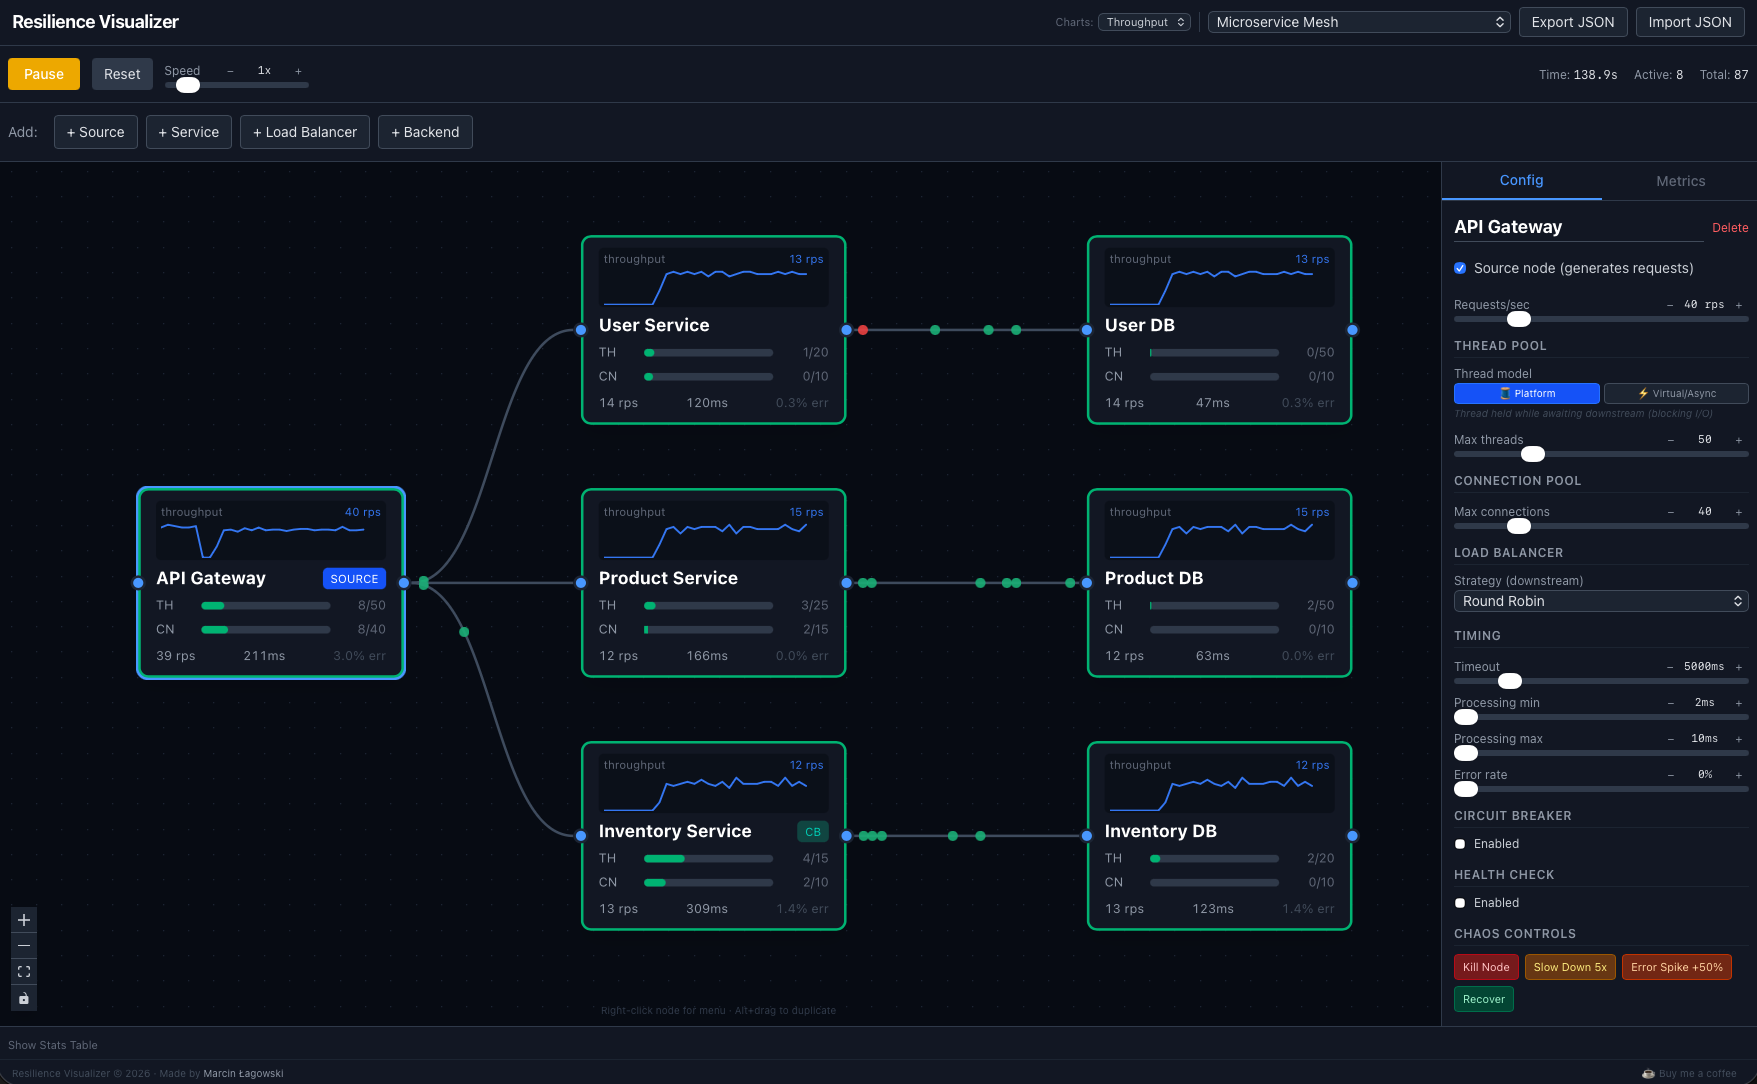
Task: Fit the graph to view
Action: (x=23, y=971)
